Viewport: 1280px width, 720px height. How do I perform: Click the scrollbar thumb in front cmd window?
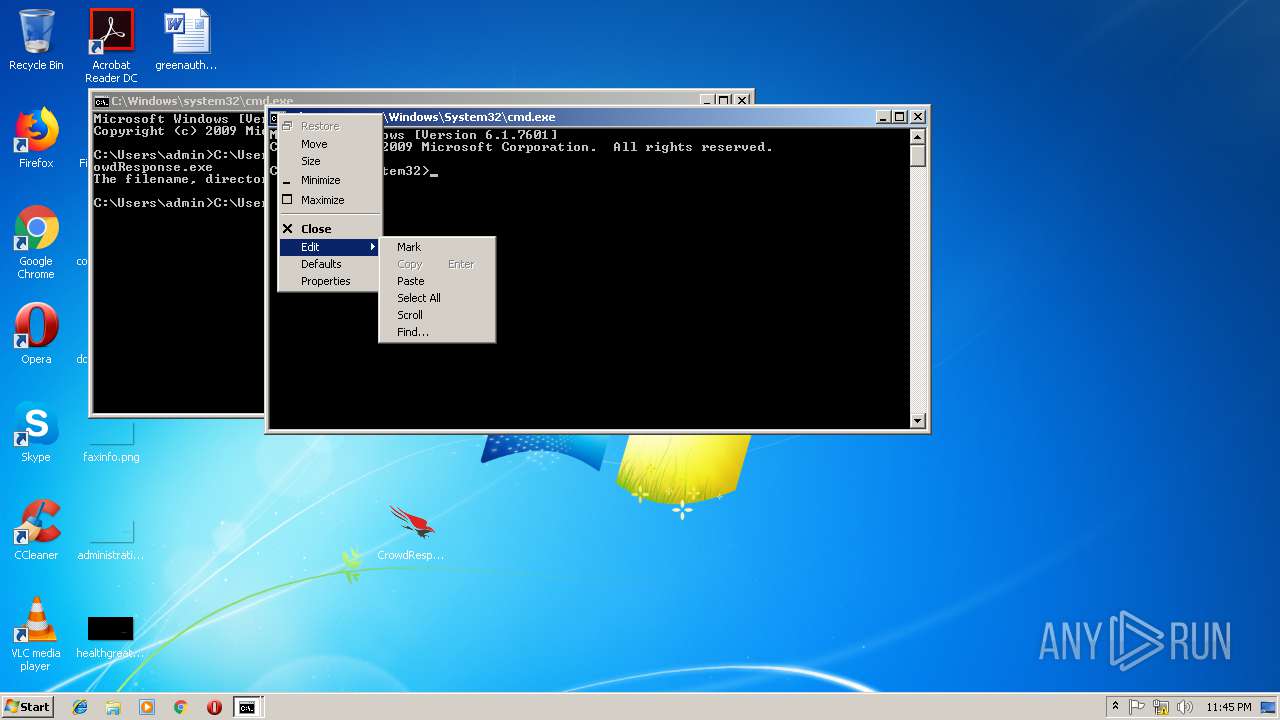918,156
